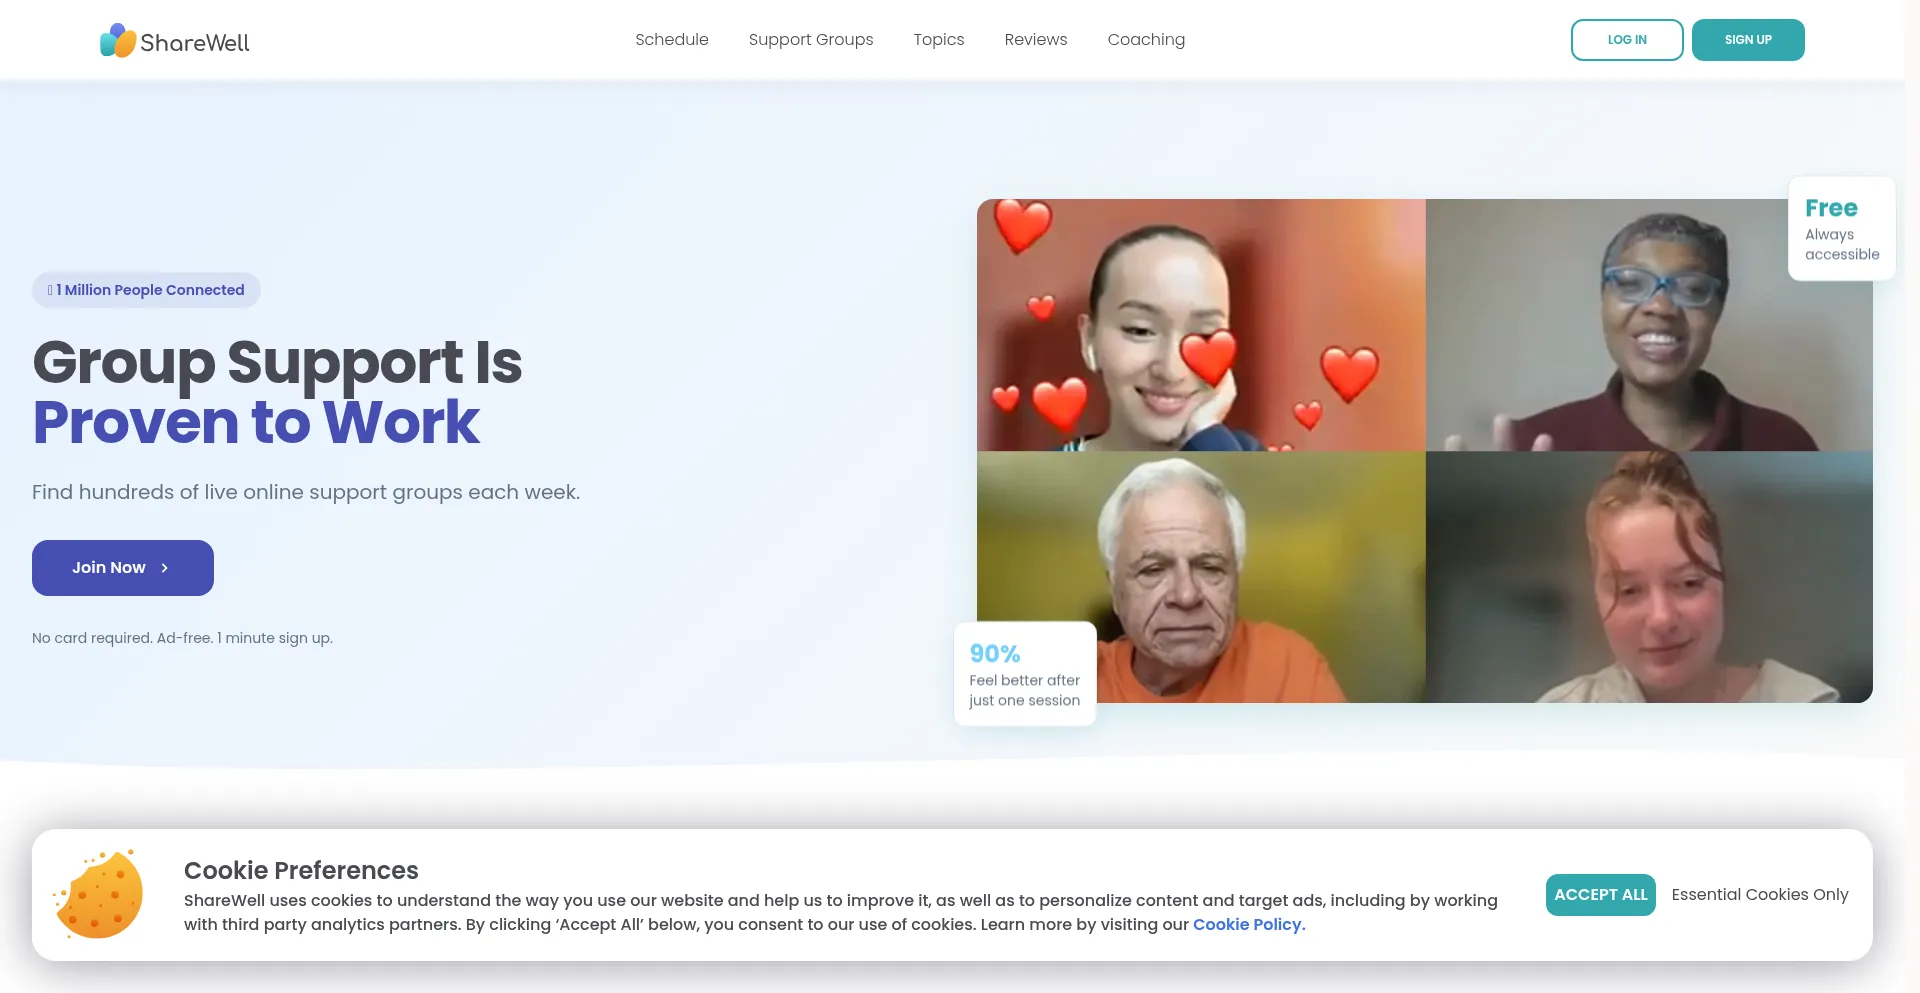
Task: Open the Schedule menu item
Action: (672, 40)
